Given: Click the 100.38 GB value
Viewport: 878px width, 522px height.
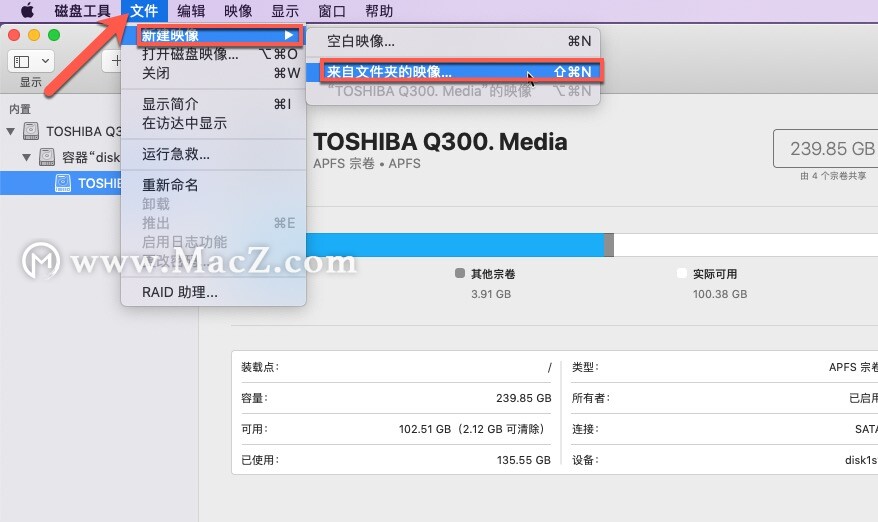Looking at the screenshot, I should point(720,294).
